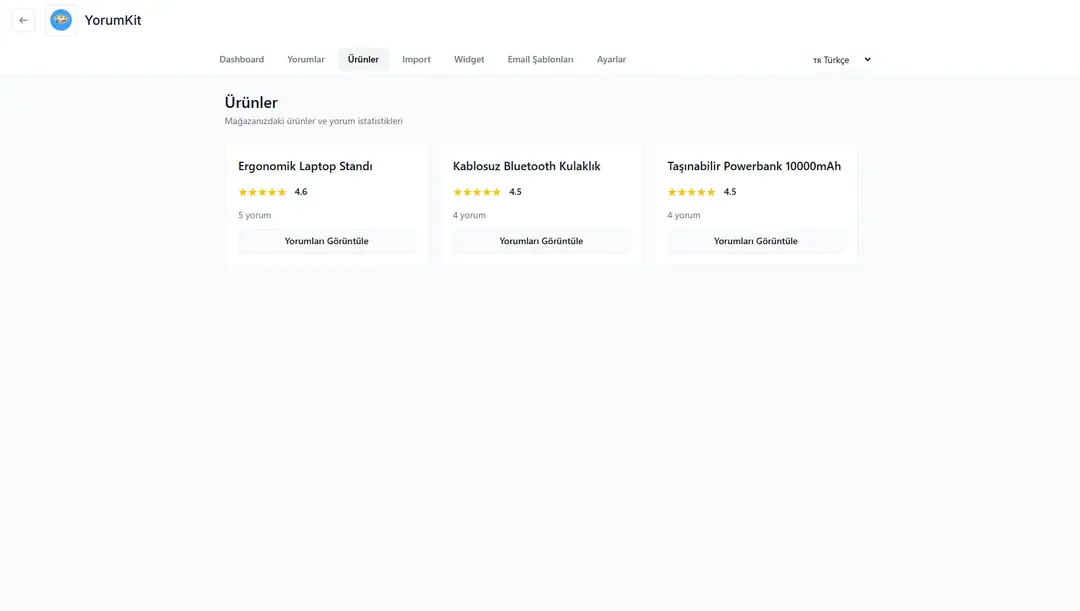The width and height of the screenshot is (1080, 611).
Task: Click the Taşınabilir Powerbank 10000mAh title
Action: 754,166
